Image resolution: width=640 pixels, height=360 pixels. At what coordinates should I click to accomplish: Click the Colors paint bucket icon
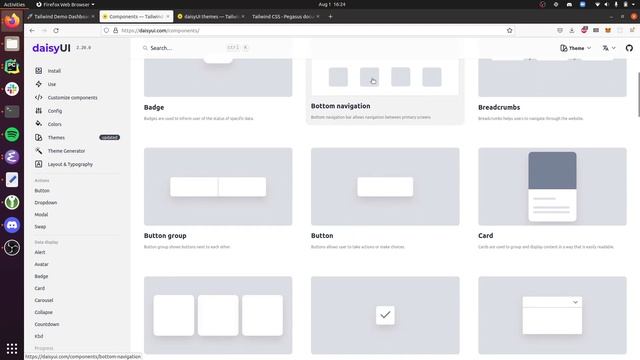[x=39, y=124]
